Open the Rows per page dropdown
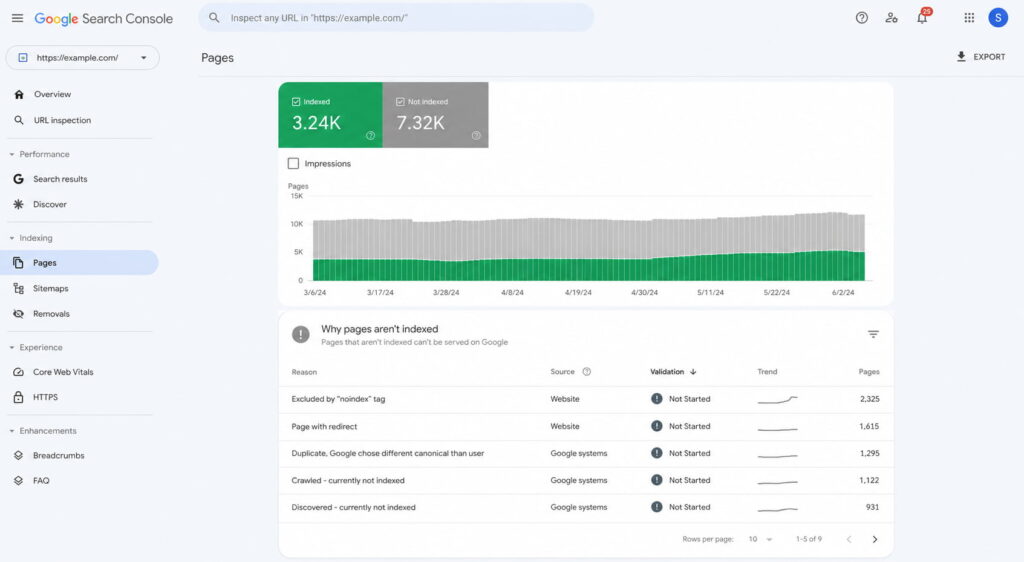Screen dimensions: 1024x562 coord(760,539)
